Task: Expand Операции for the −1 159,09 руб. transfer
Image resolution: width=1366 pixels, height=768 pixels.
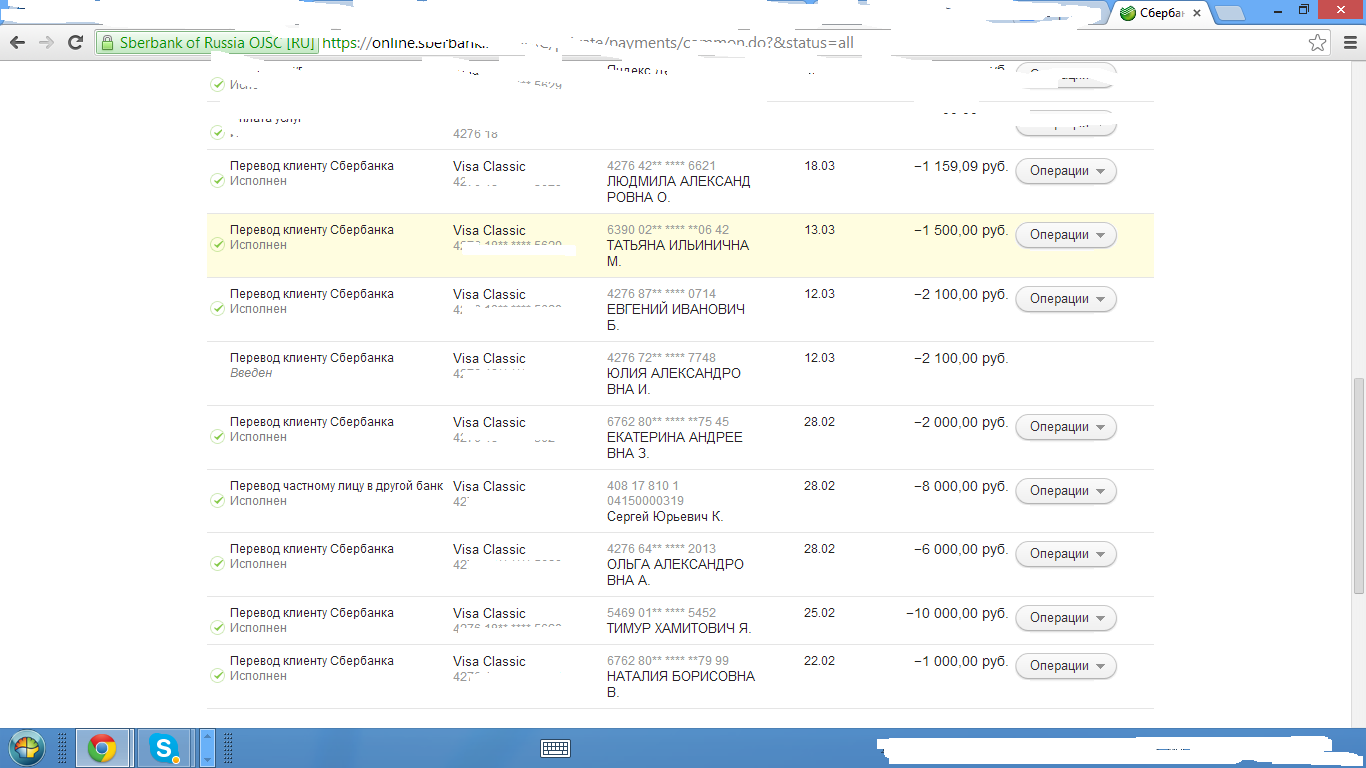Action: point(1066,171)
